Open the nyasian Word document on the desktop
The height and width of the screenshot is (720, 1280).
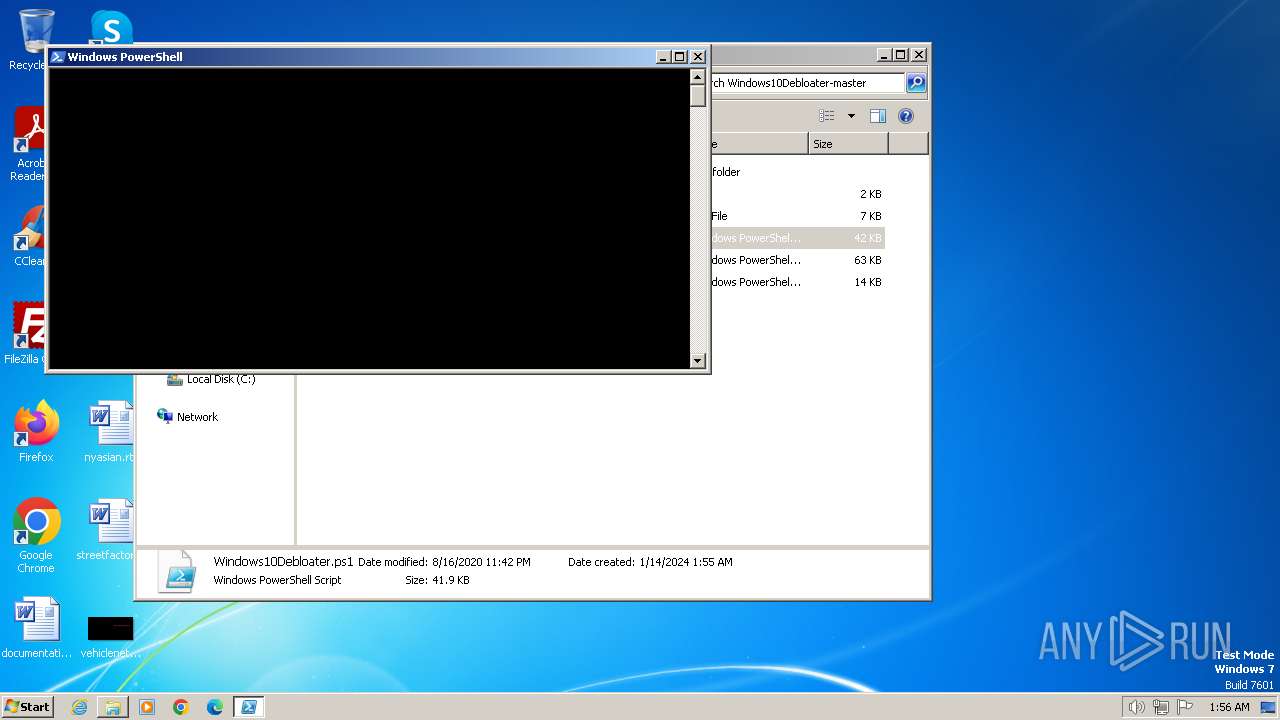110,432
